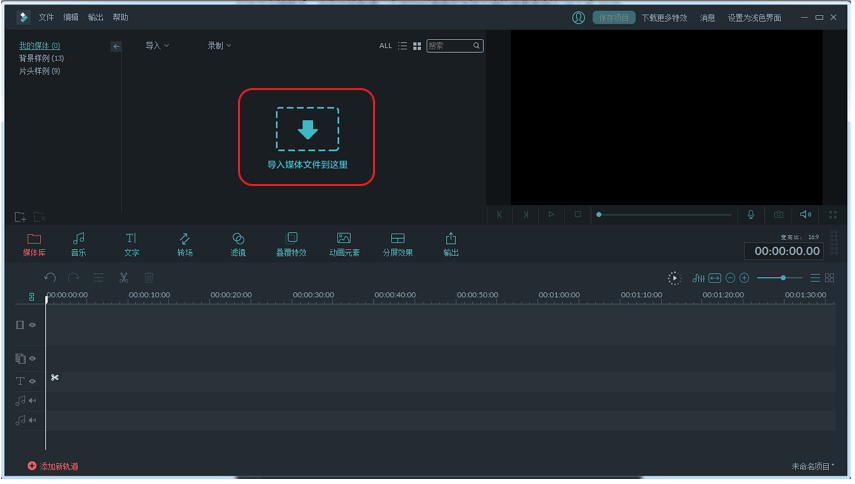Expand the 导入 import dropdown

point(157,46)
